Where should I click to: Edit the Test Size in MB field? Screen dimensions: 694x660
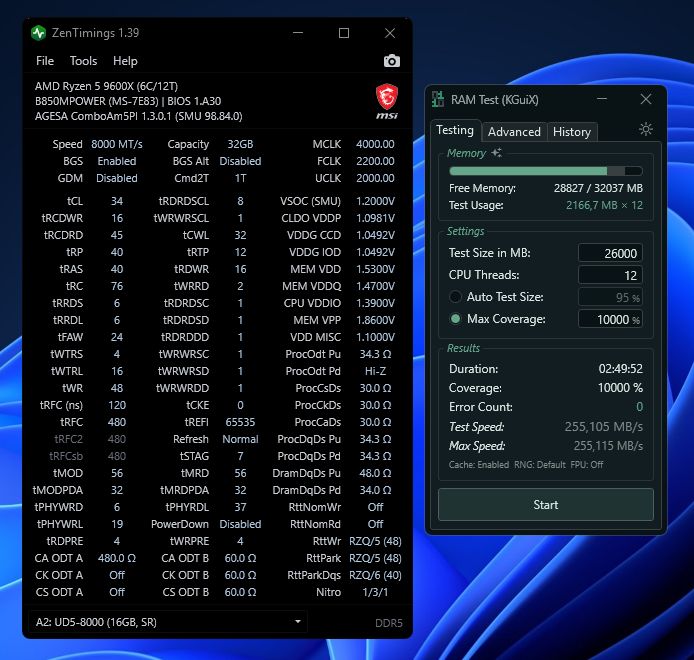tap(610, 253)
